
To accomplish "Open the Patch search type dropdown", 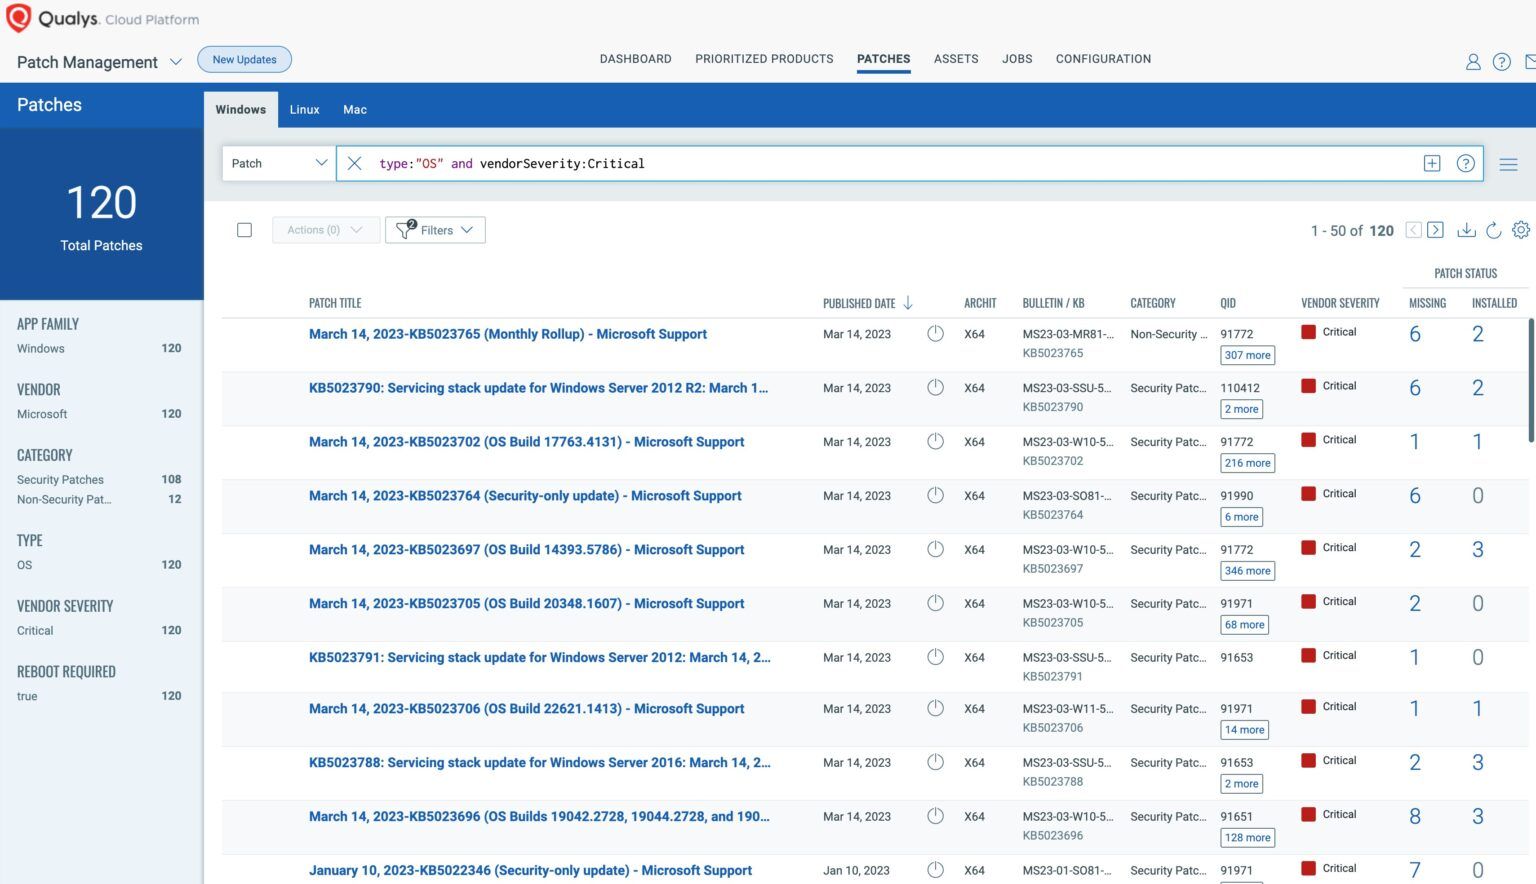I will tap(278, 162).
